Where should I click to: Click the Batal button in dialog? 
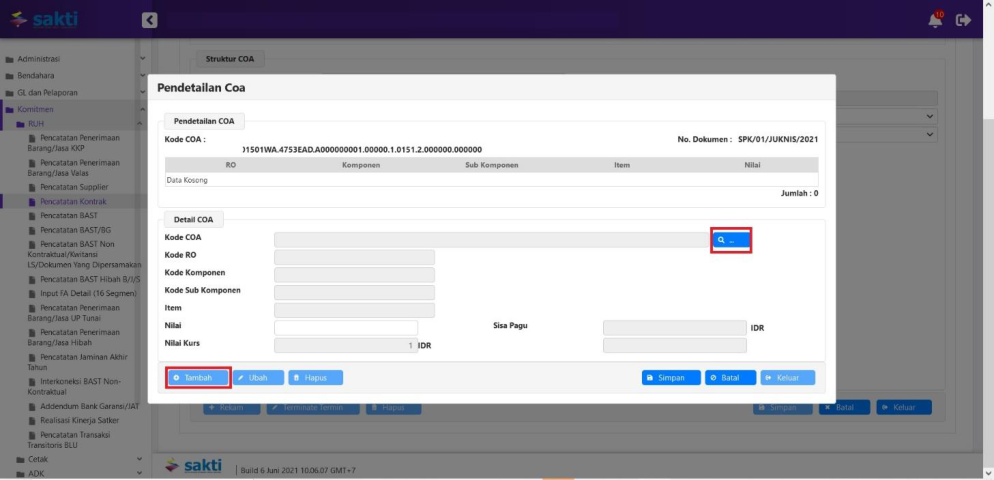tap(730, 377)
